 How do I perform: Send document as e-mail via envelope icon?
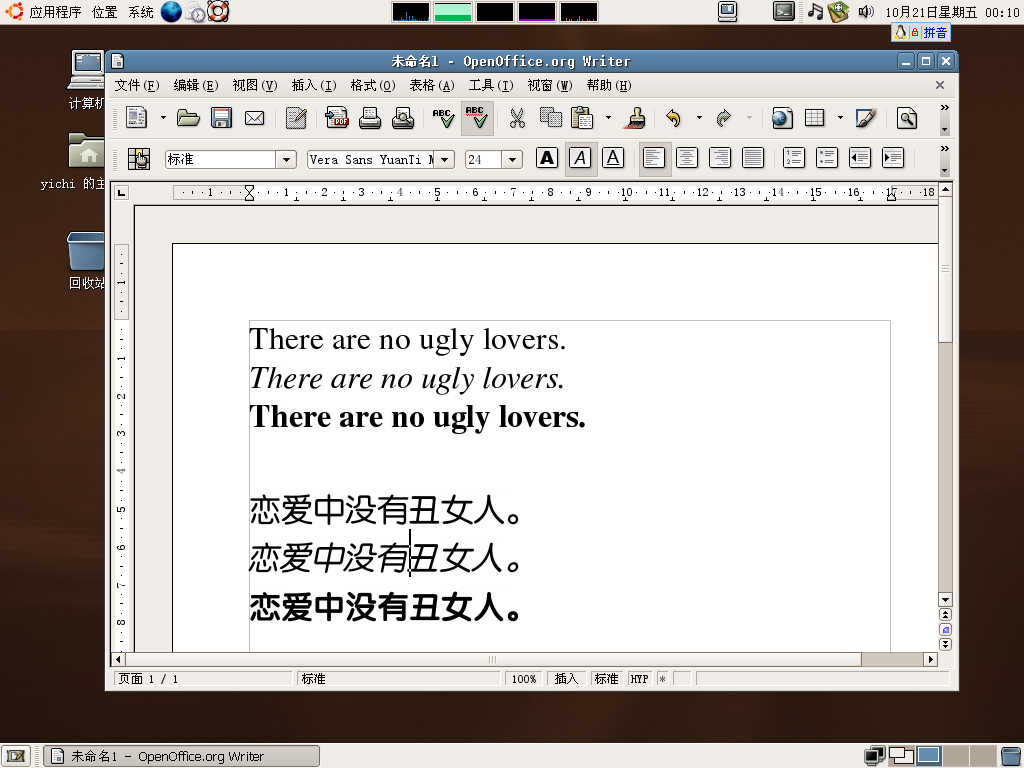[254, 118]
